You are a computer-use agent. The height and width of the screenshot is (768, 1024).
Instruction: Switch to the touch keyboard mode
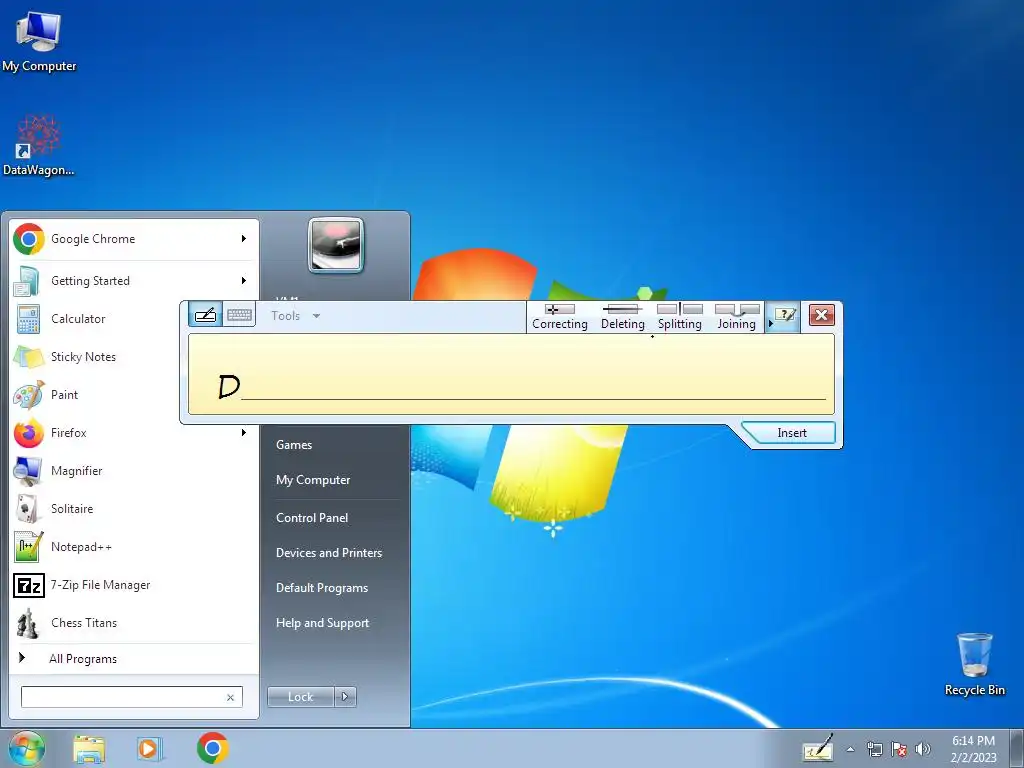point(239,315)
